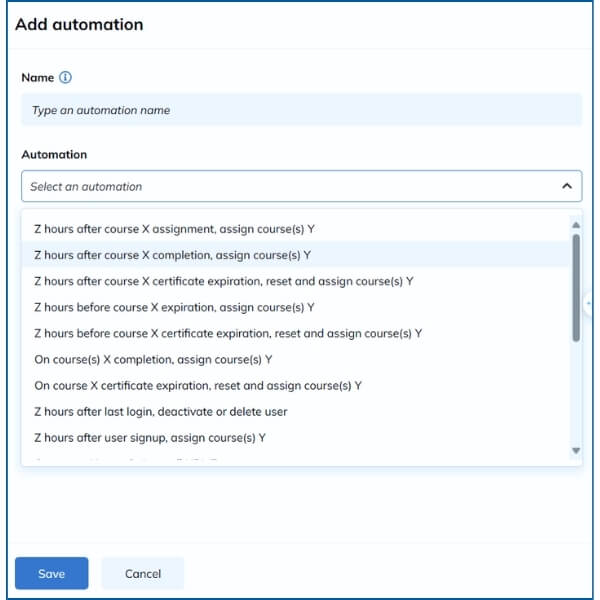This screenshot has height=600, width=600.
Task: Select 'Z hours before course X expiration' option
Action: (174, 307)
